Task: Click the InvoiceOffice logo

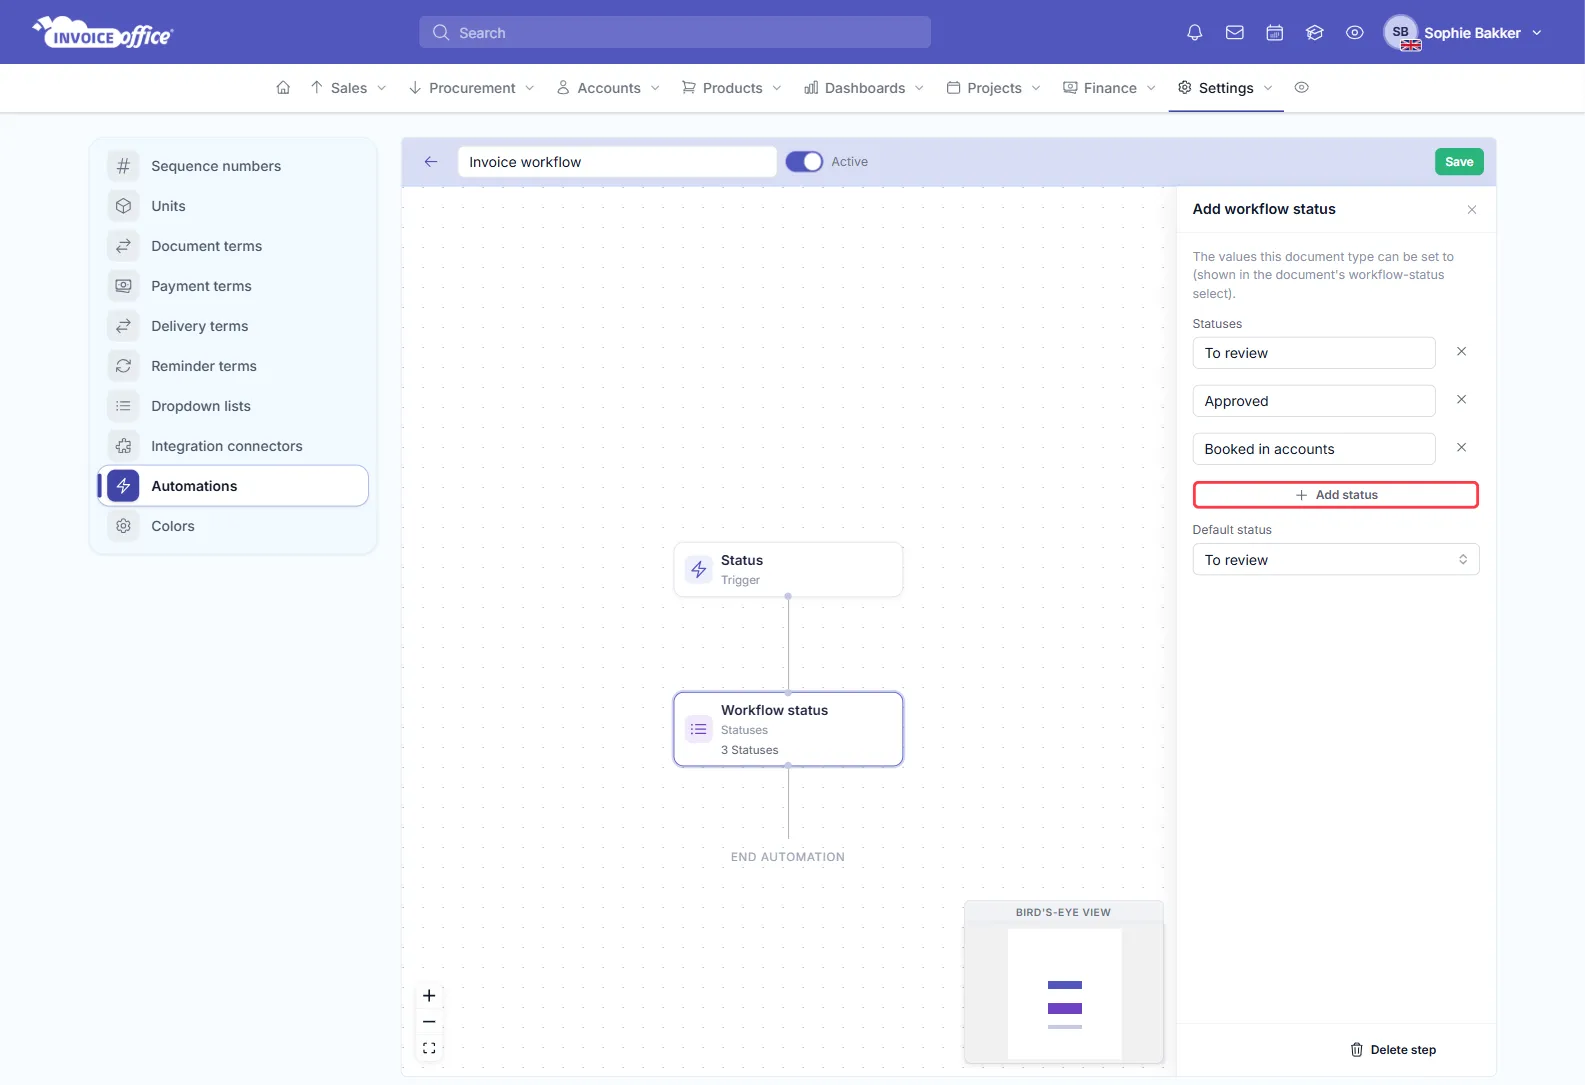Action: pos(103,33)
